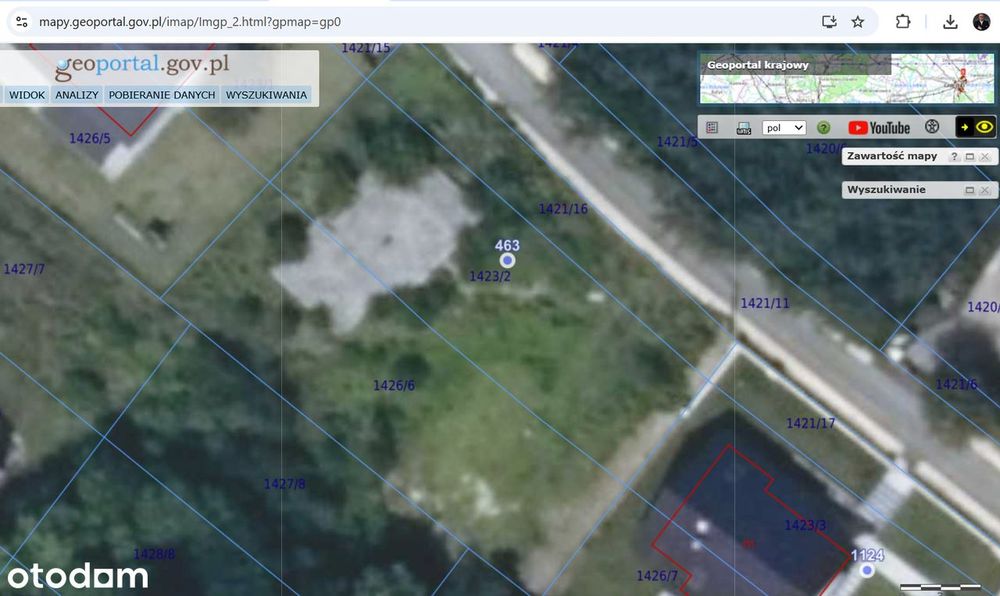Open the YouTube link button
Image resolution: width=1000 pixels, height=596 pixels.
point(879,127)
